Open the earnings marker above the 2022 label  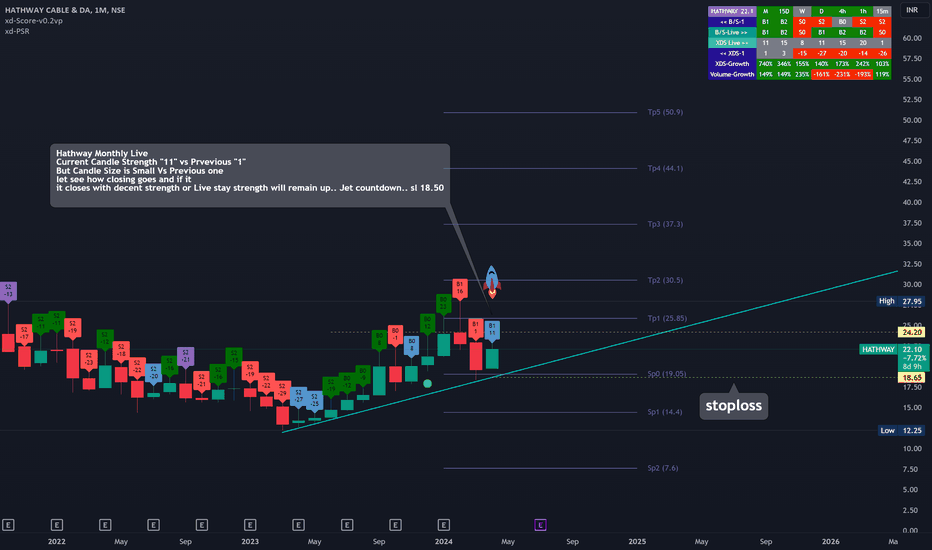56,524
